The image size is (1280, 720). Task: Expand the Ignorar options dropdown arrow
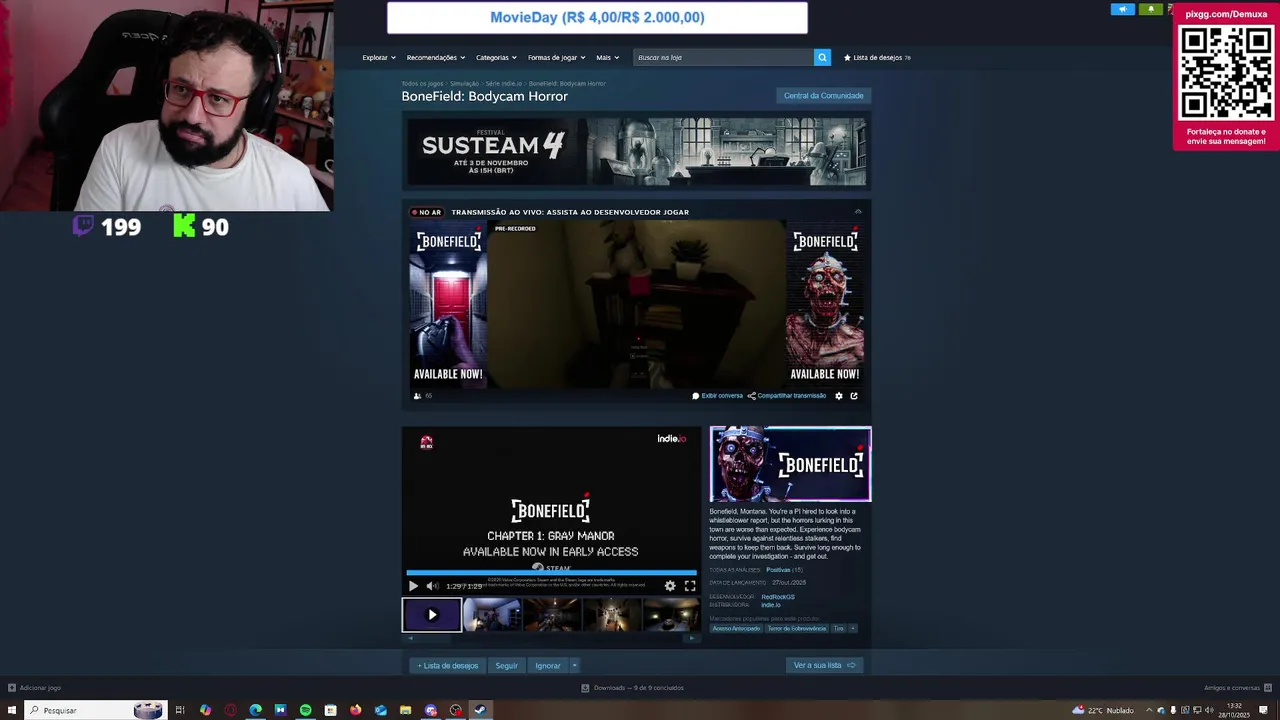click(x=574, y=666)
